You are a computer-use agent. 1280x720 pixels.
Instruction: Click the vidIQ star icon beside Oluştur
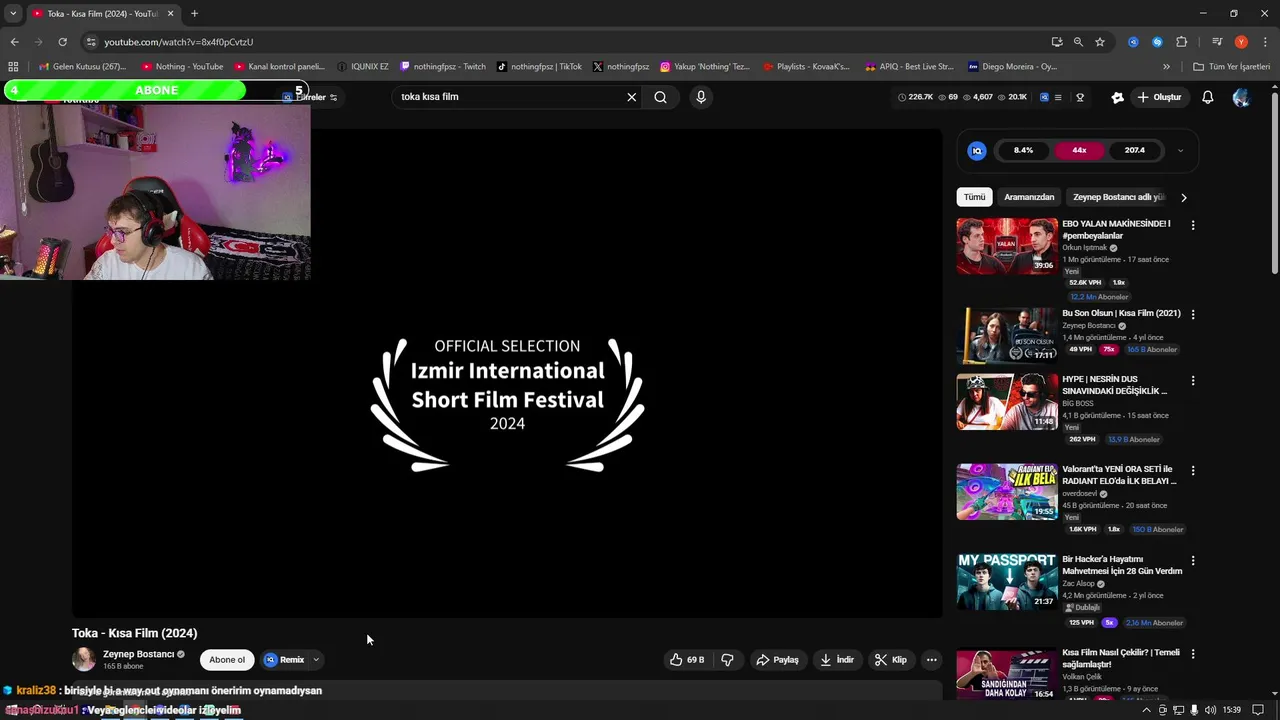point(1117,97)
